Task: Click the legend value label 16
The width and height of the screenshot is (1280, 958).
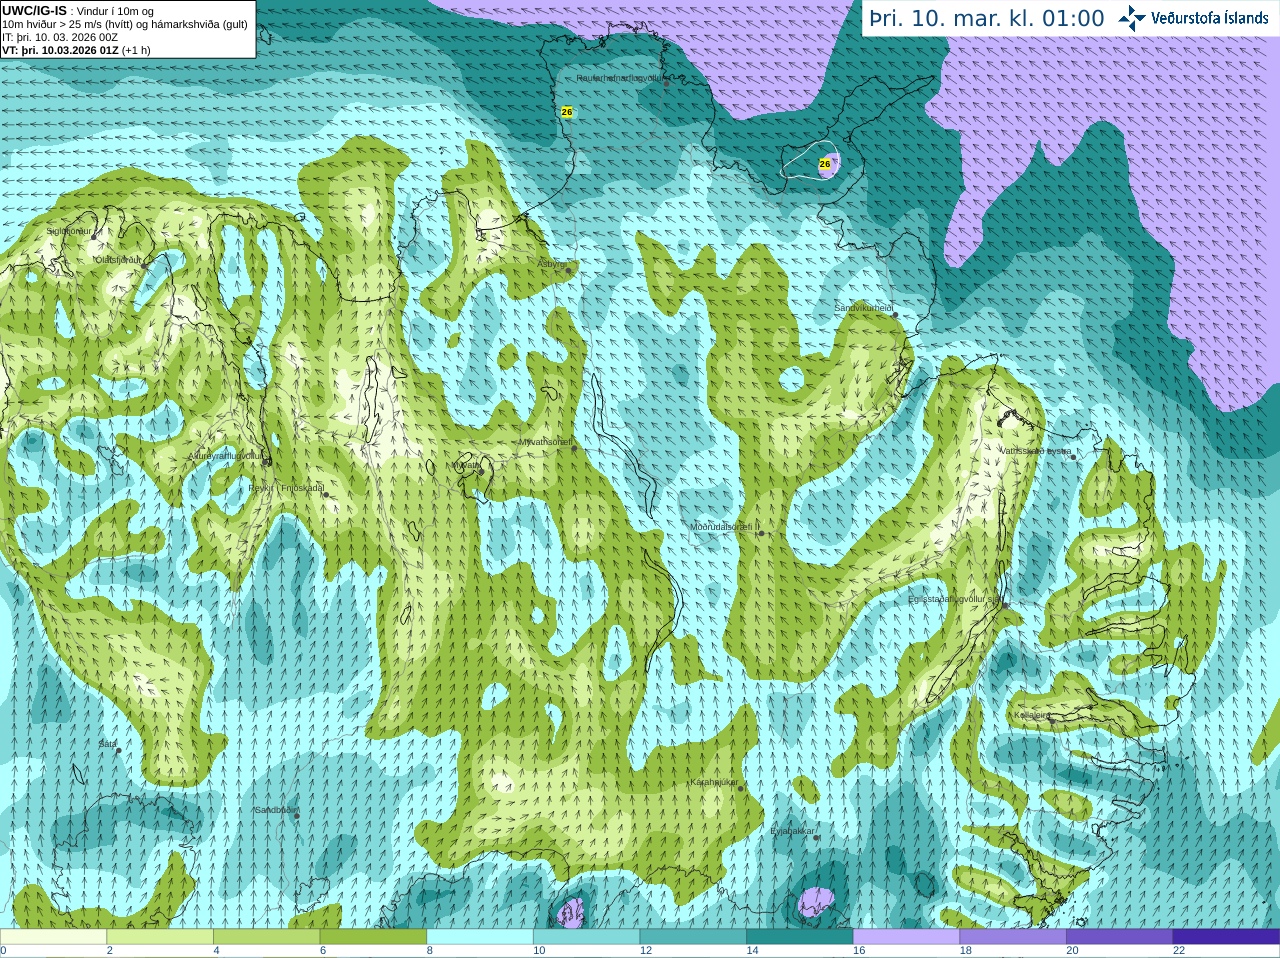Action: tap(859, 951)
